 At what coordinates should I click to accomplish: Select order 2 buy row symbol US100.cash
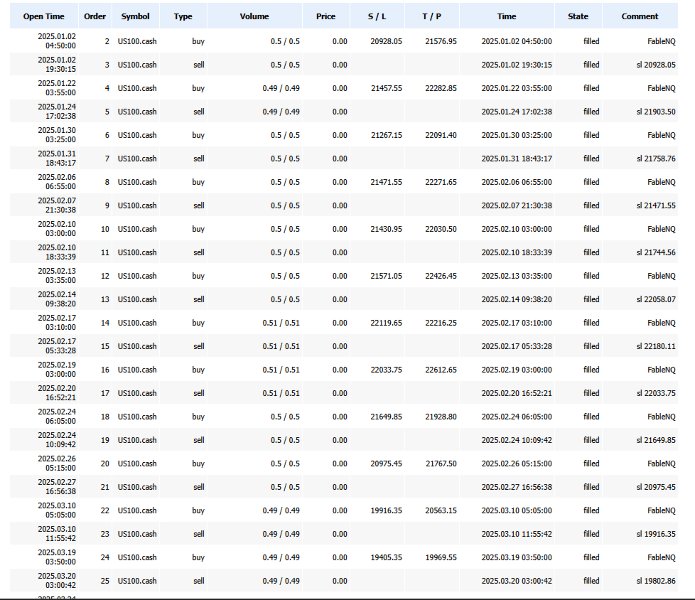137,41
